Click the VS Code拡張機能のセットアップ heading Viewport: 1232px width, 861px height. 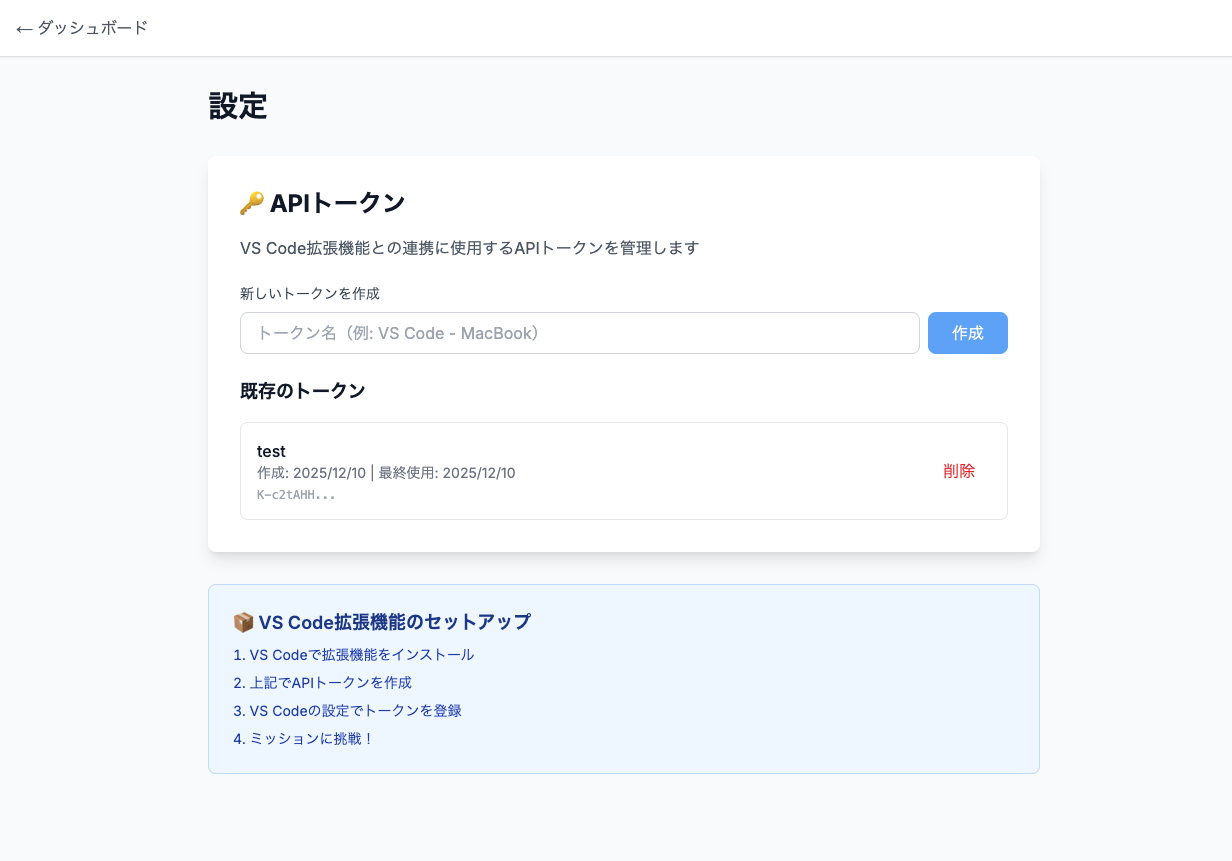395,622
